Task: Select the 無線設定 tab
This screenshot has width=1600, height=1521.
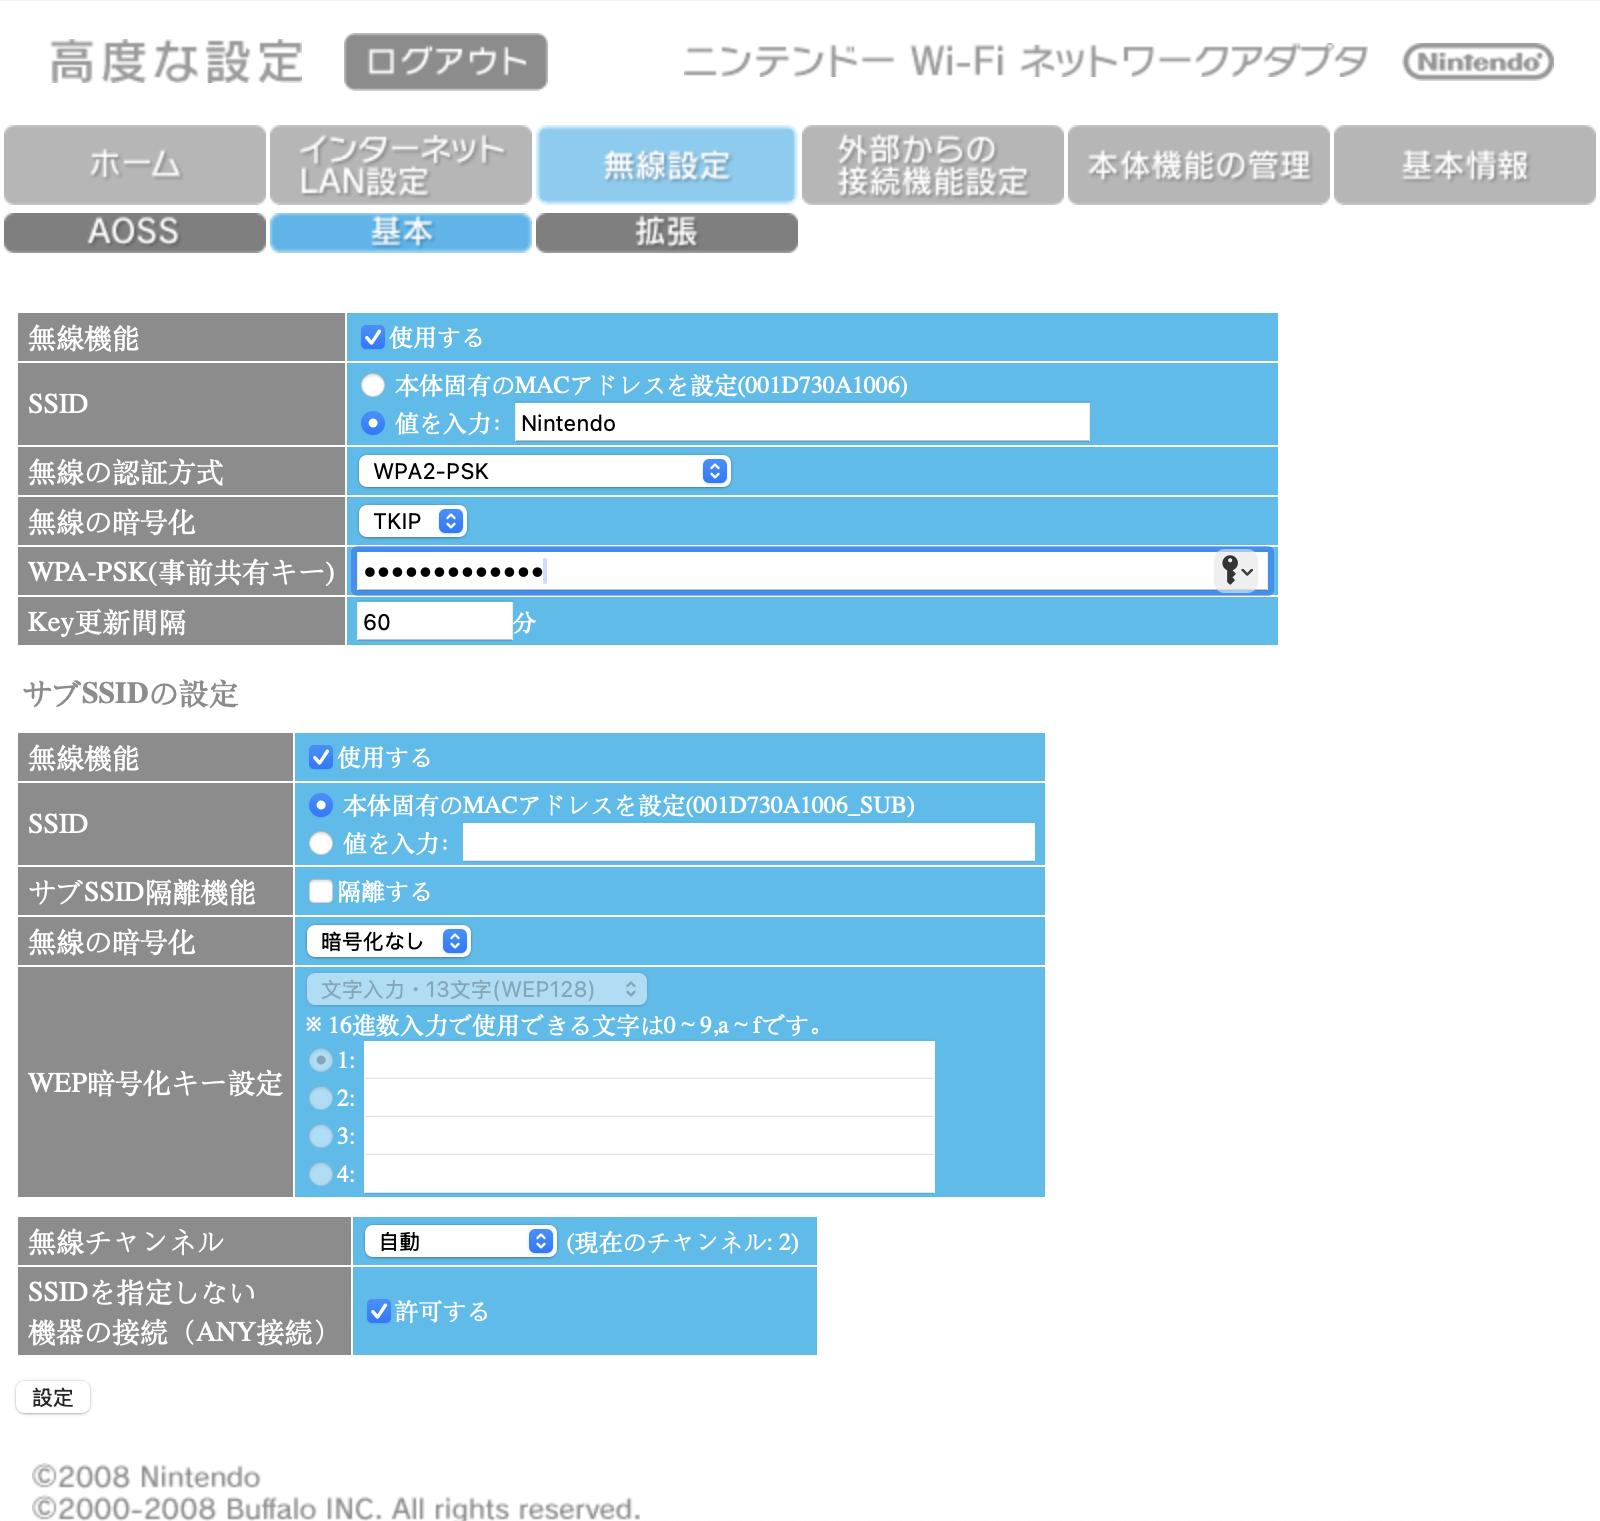Action: [x=667, y=165]
